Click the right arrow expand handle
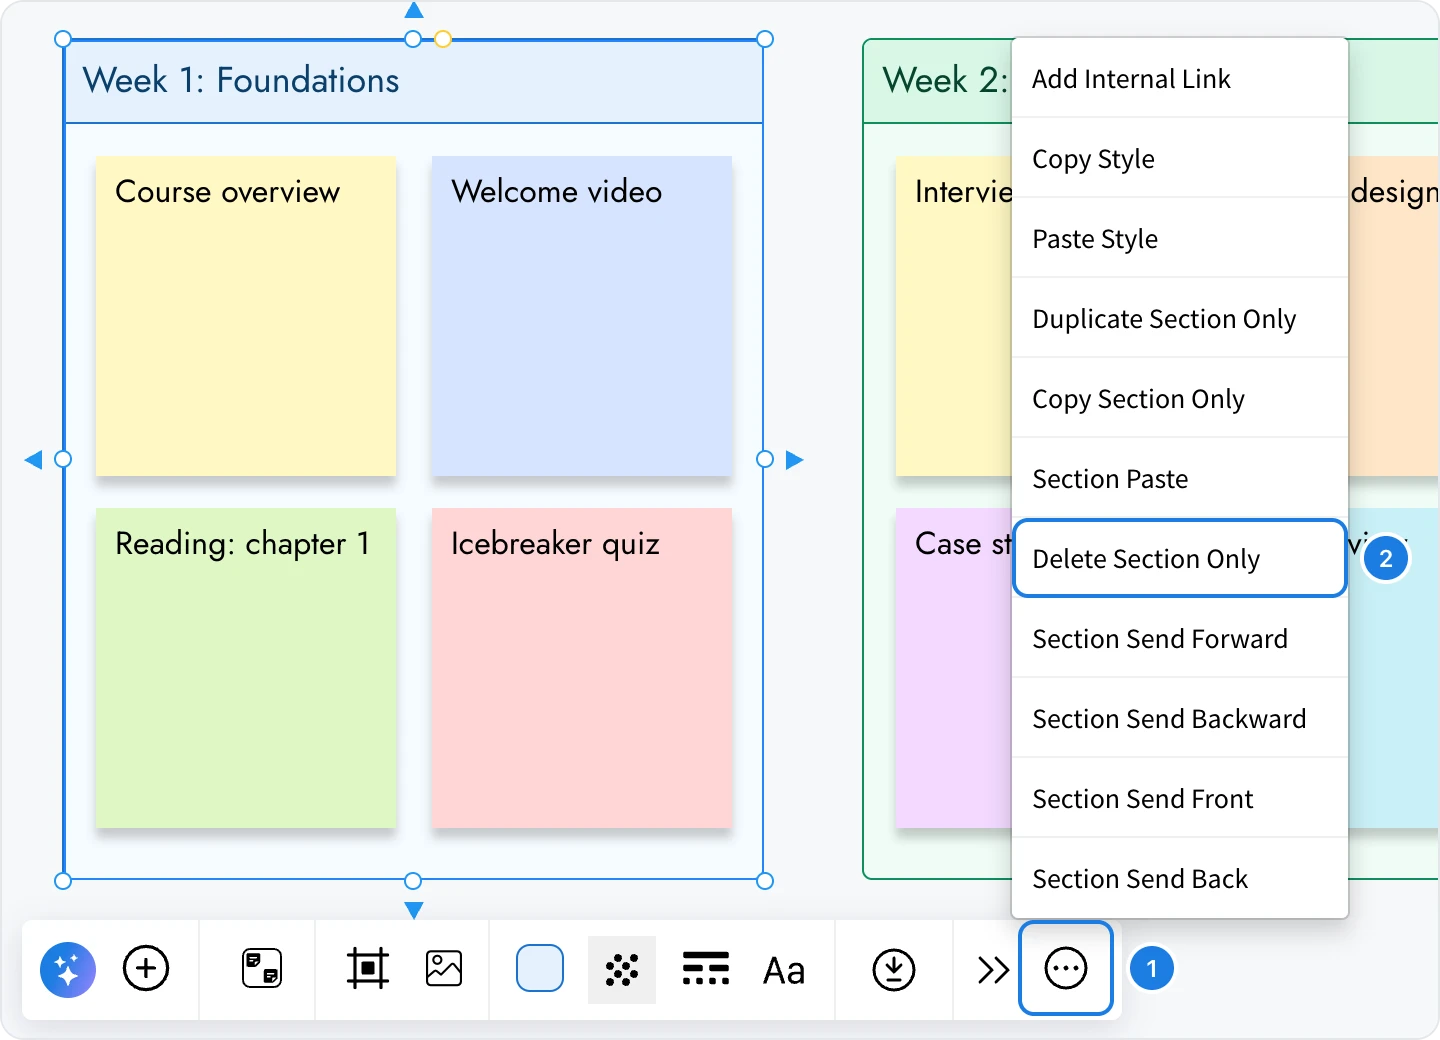 click(x=795, y=460)
